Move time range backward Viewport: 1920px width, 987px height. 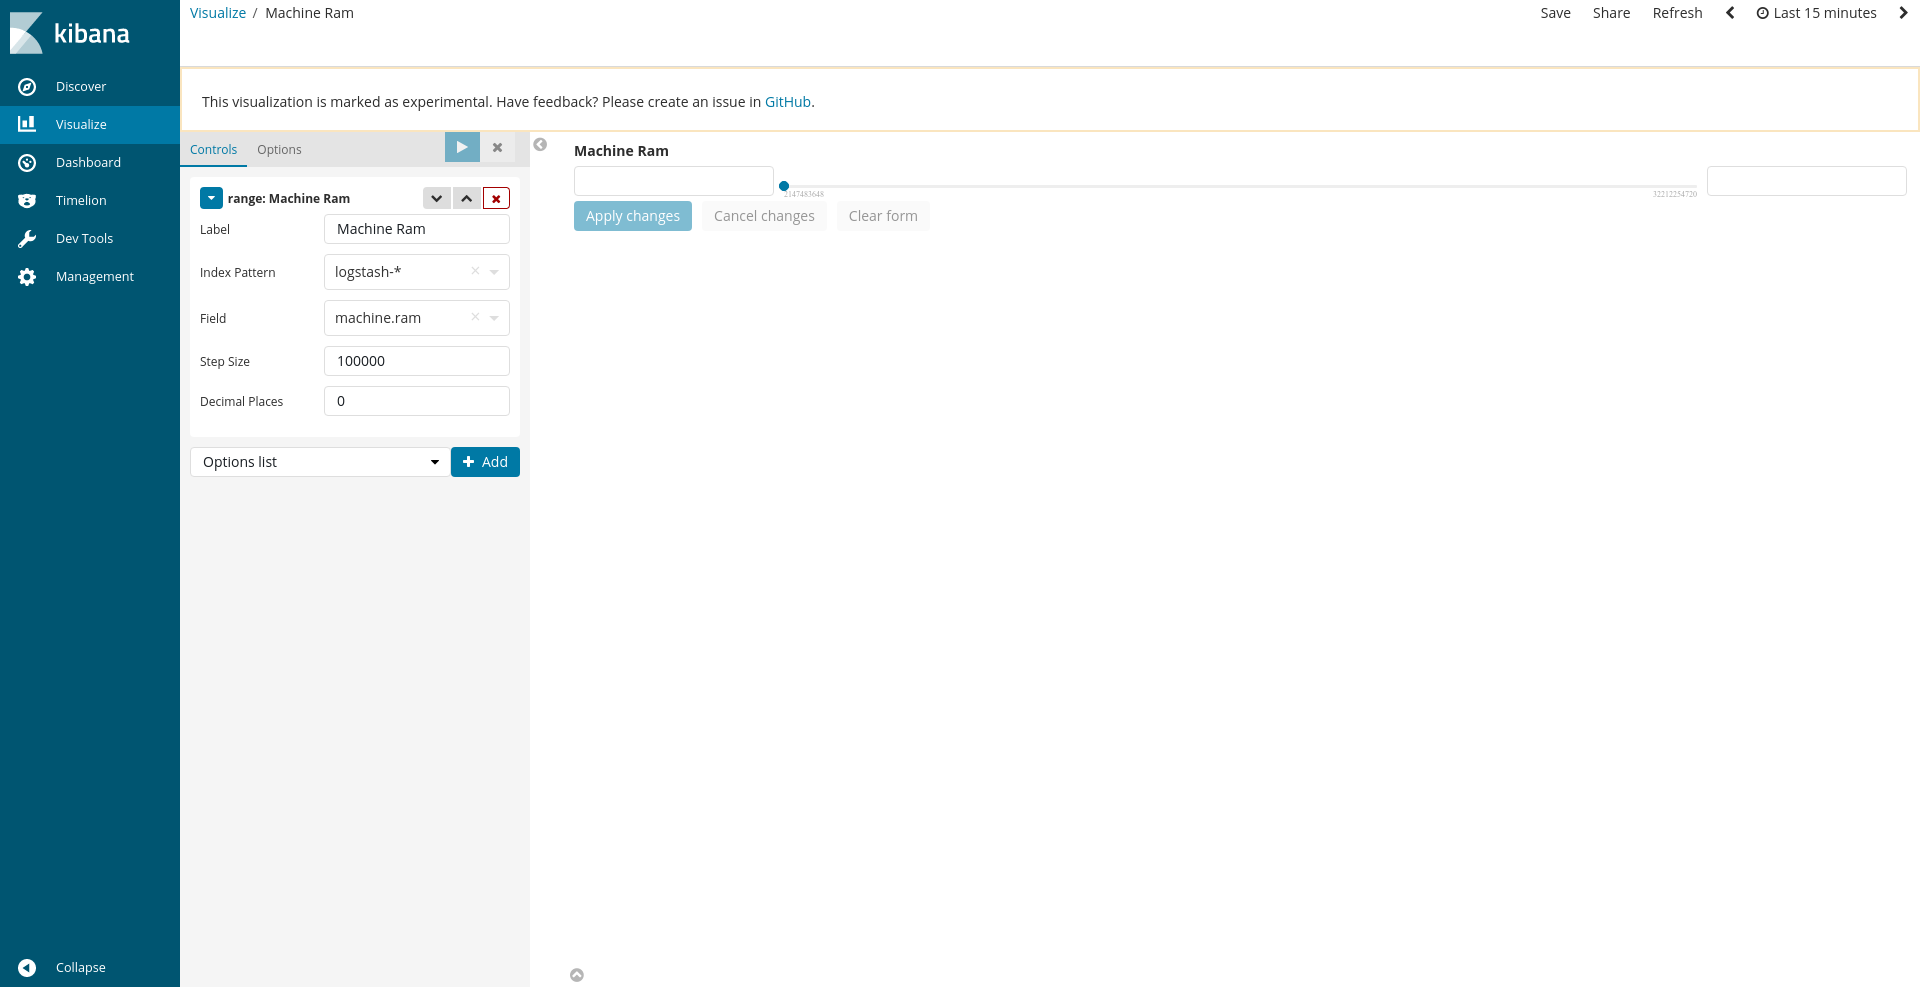tap(1730, 13)
